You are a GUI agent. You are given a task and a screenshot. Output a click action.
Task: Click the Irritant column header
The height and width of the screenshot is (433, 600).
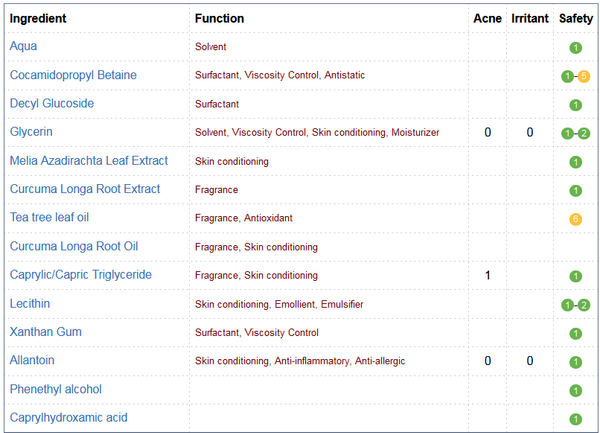pos(530,18)
